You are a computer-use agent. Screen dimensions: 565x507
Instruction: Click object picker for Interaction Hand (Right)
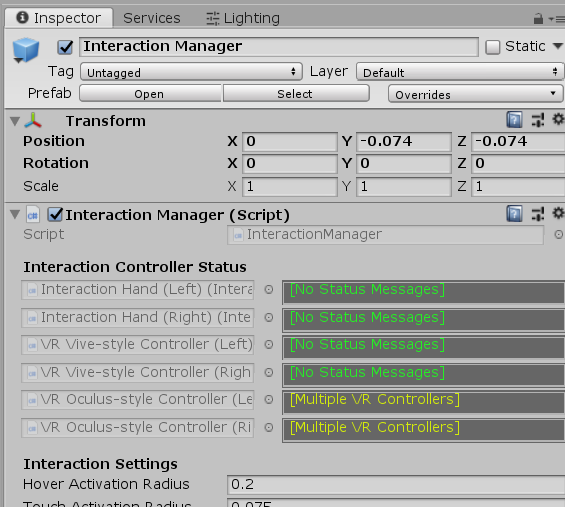coord(269,317)
